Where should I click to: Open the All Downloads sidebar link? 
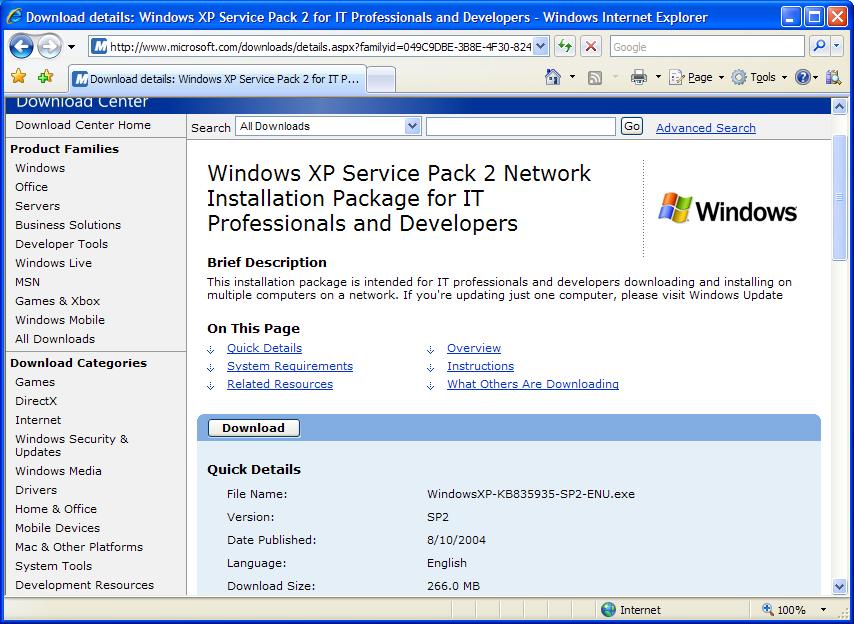coord(55,339)
